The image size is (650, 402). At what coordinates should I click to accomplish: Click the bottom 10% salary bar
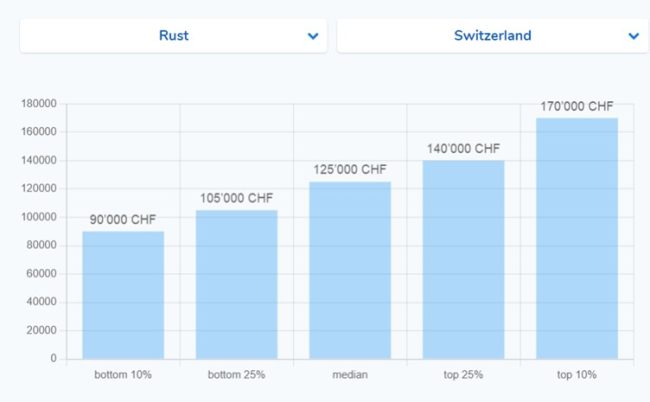(123, 295)
